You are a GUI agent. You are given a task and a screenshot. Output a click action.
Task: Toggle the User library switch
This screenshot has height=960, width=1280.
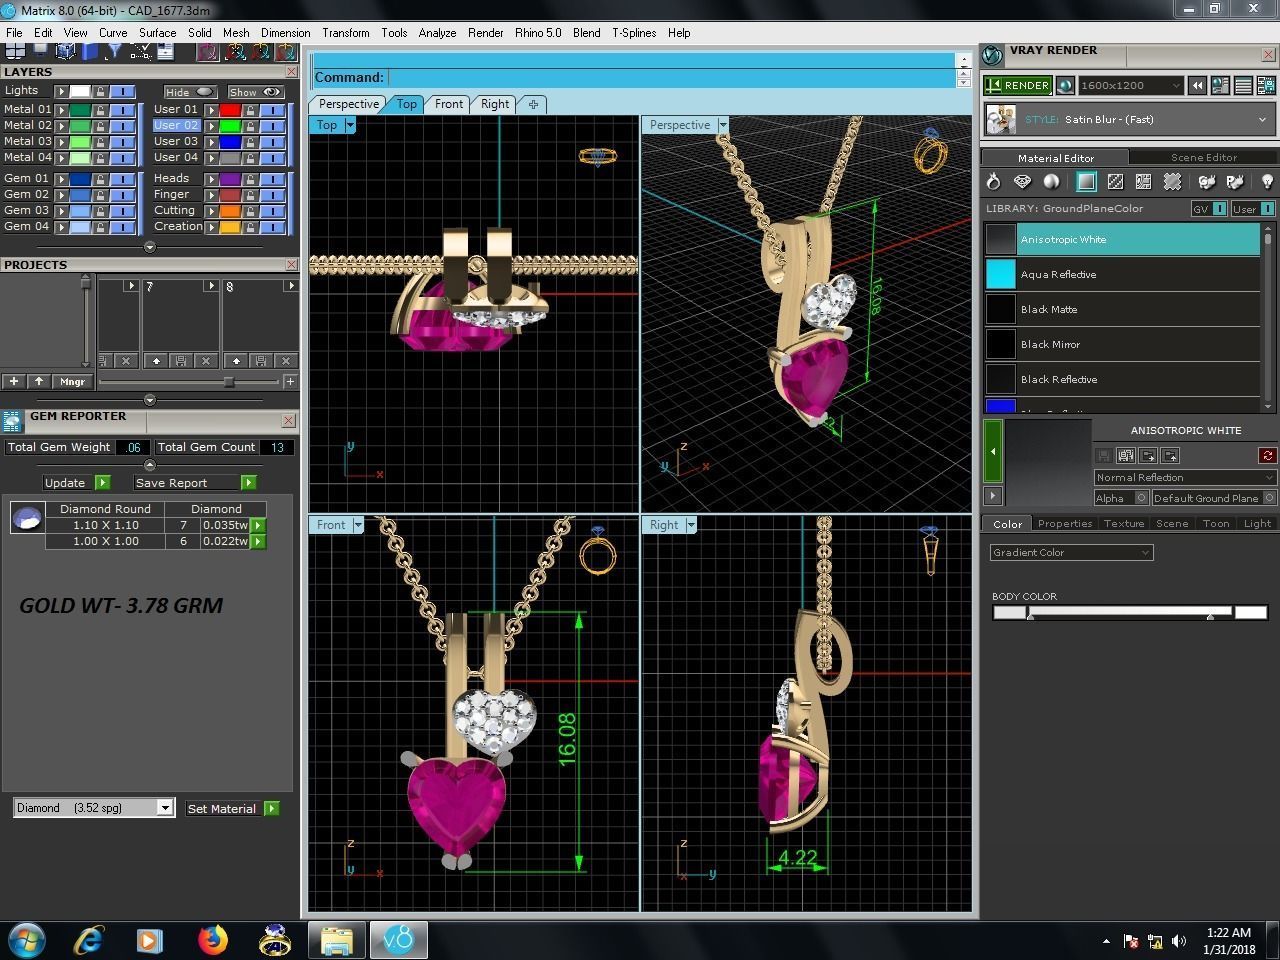[1252, 208]
